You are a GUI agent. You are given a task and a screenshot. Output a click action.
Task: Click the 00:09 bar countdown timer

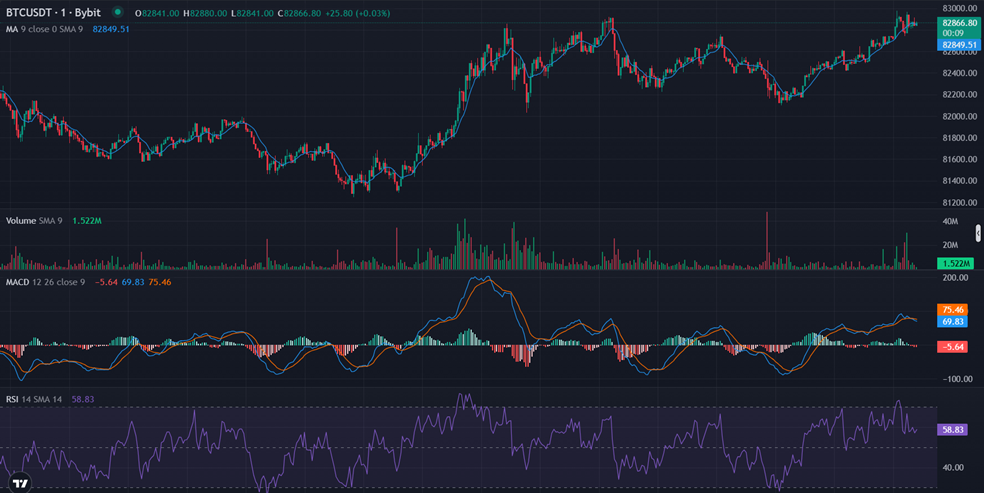953,33
